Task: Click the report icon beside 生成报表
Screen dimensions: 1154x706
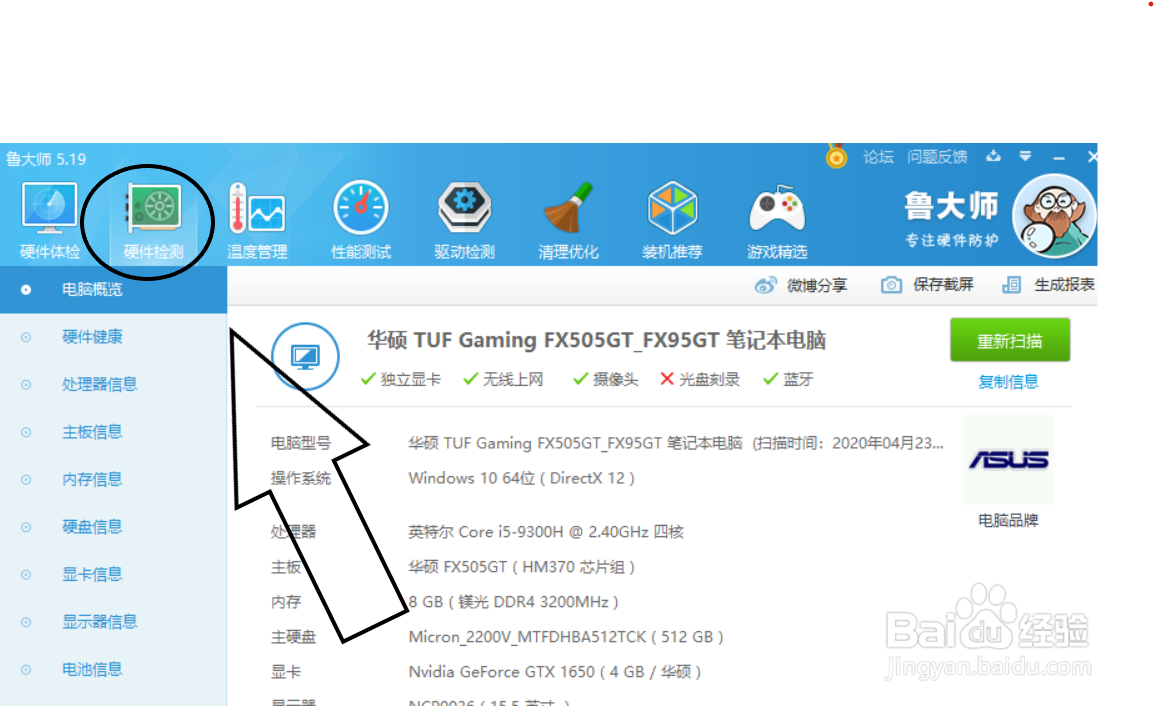Action: pyautogui.click(x=1012, y=285)
